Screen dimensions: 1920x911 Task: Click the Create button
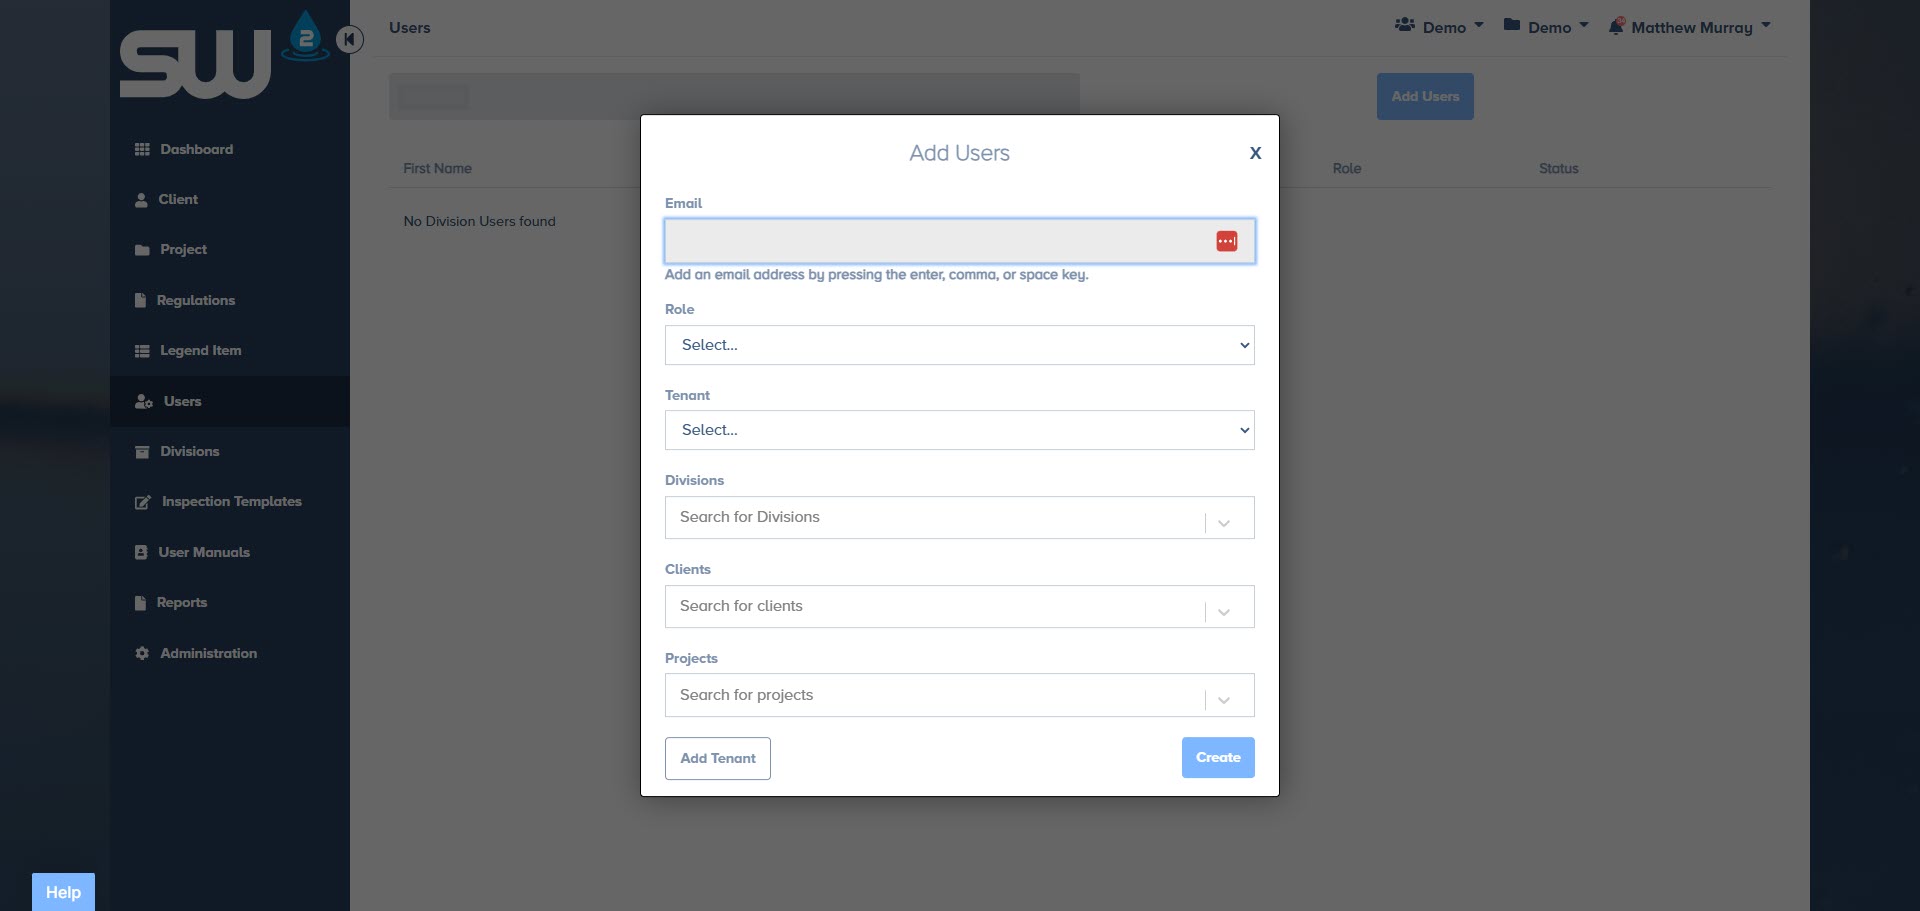[x=1217, y=757]
